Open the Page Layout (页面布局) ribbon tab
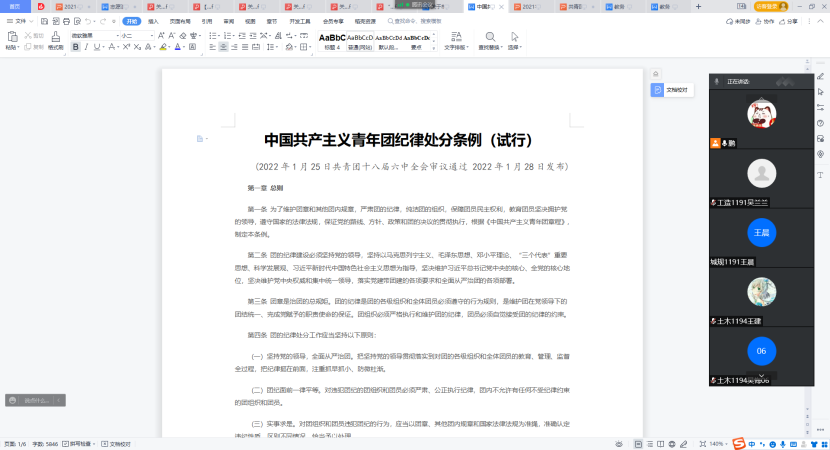This screenshot has height=450, width=830. point(178,20)
